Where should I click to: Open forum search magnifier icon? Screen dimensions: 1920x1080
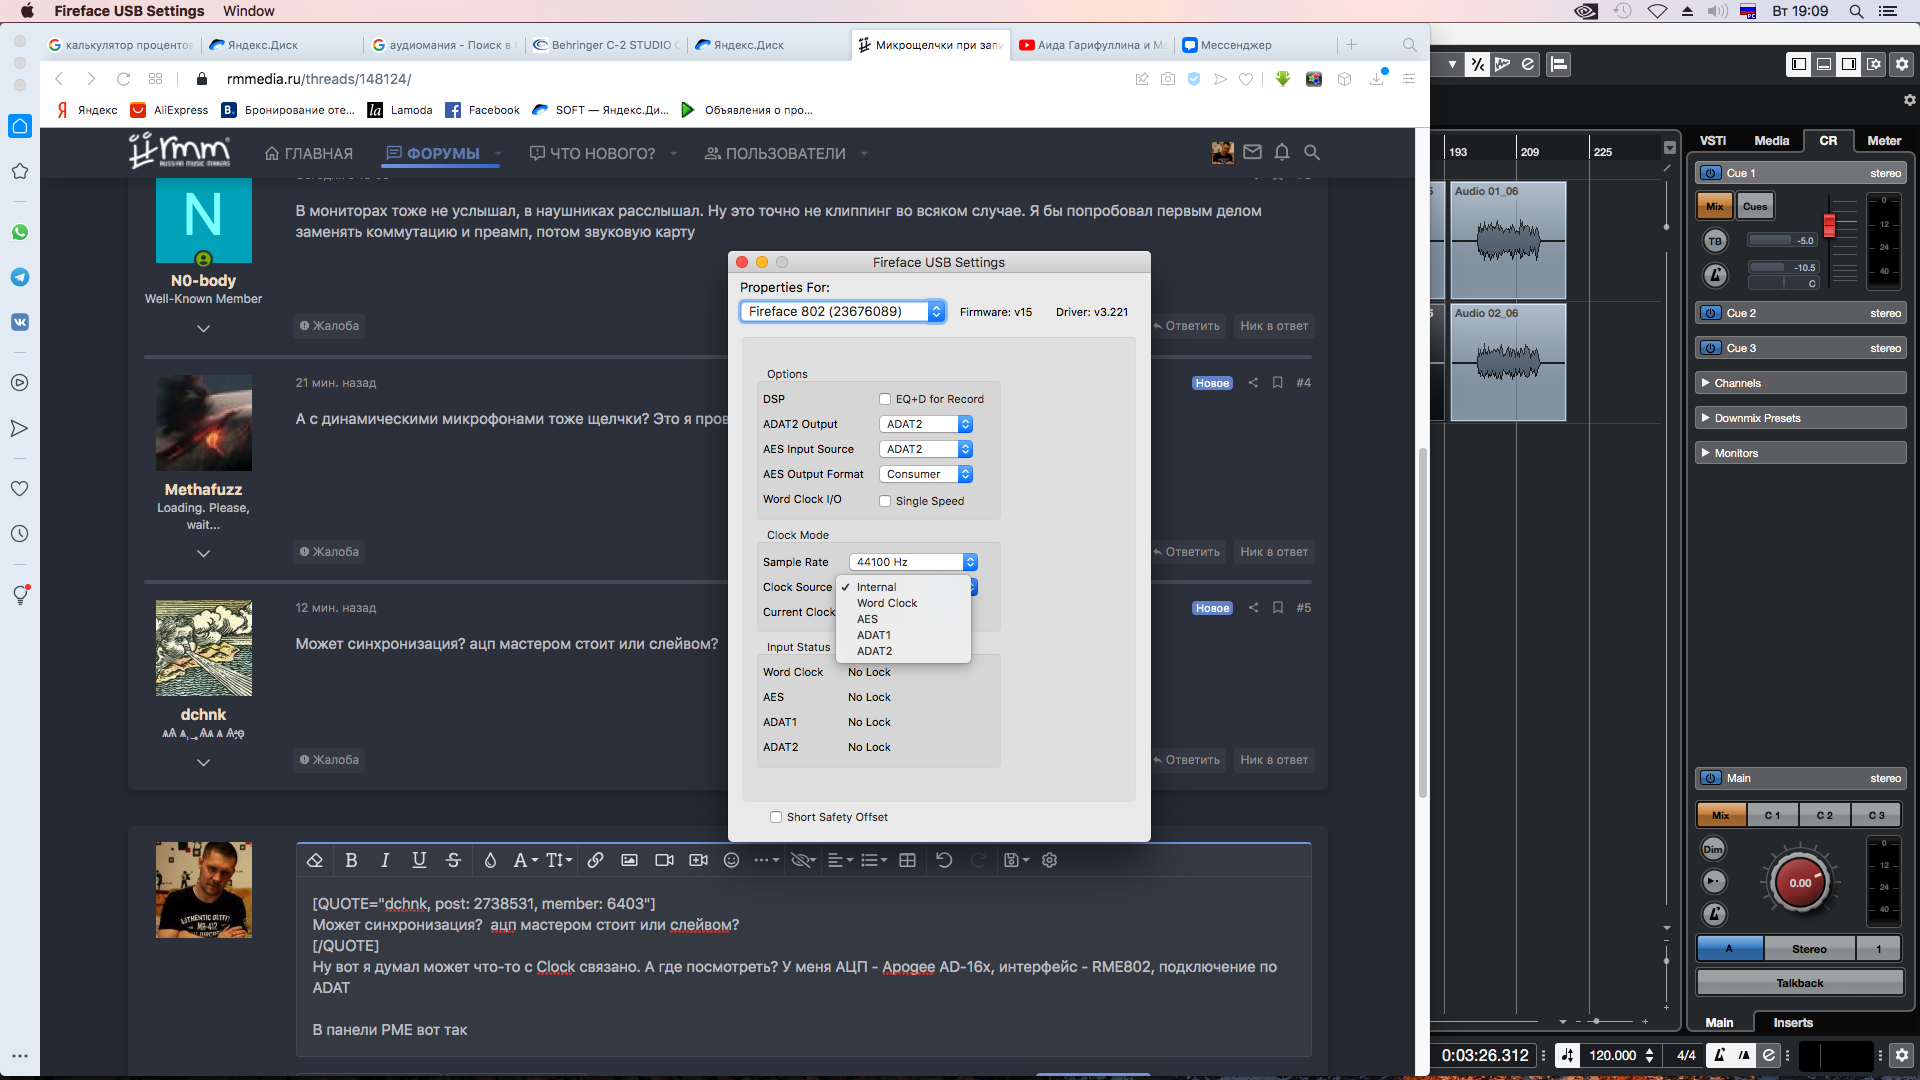pyautogui.click(x=1312, y=152)
